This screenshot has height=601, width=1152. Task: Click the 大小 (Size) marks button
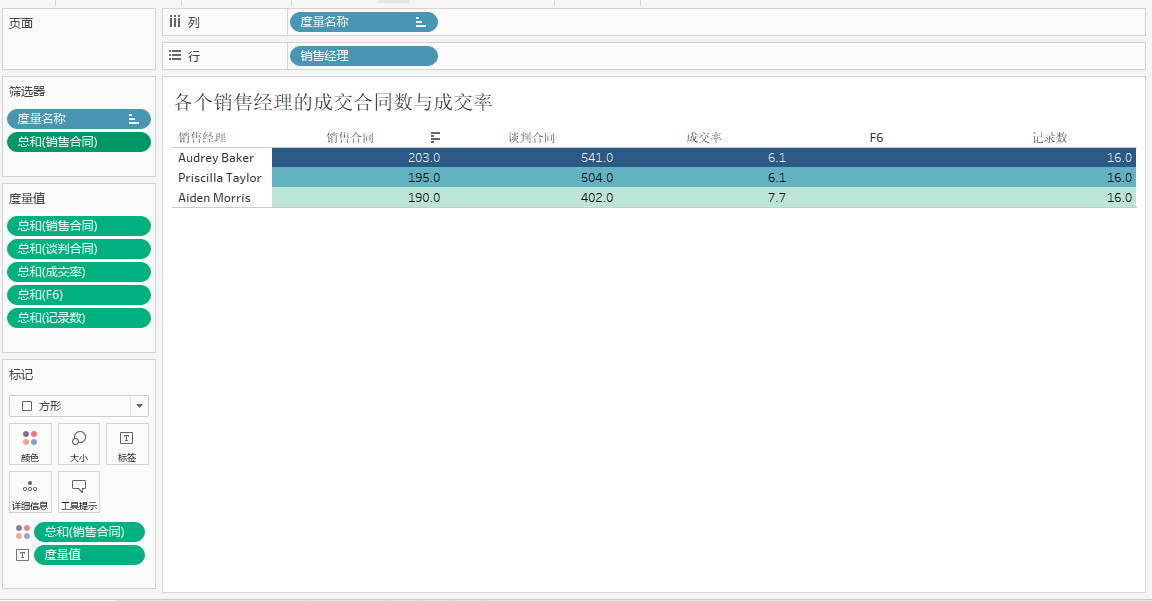click(x=79, y=443)
